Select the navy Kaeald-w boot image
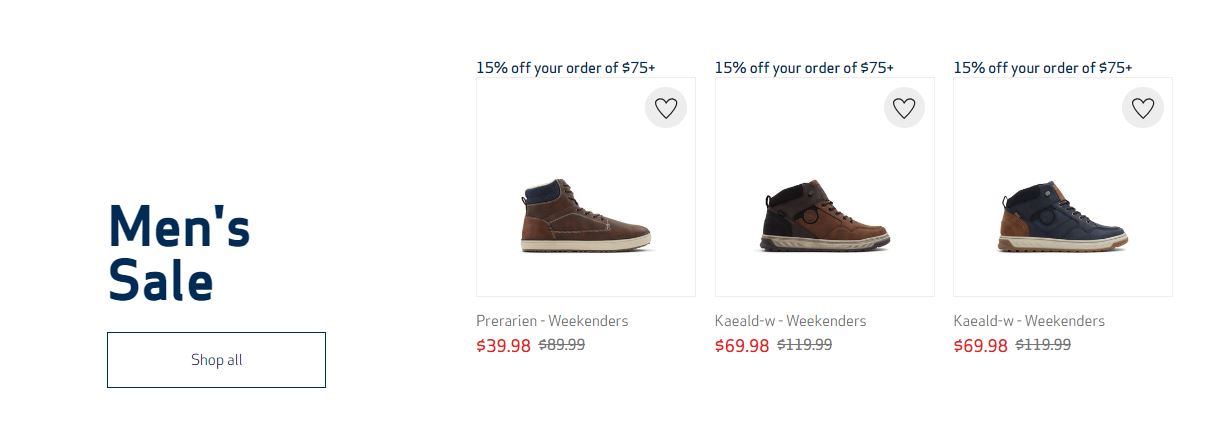This screenshot has height=437, width=1219. [x=1062, y=215]
